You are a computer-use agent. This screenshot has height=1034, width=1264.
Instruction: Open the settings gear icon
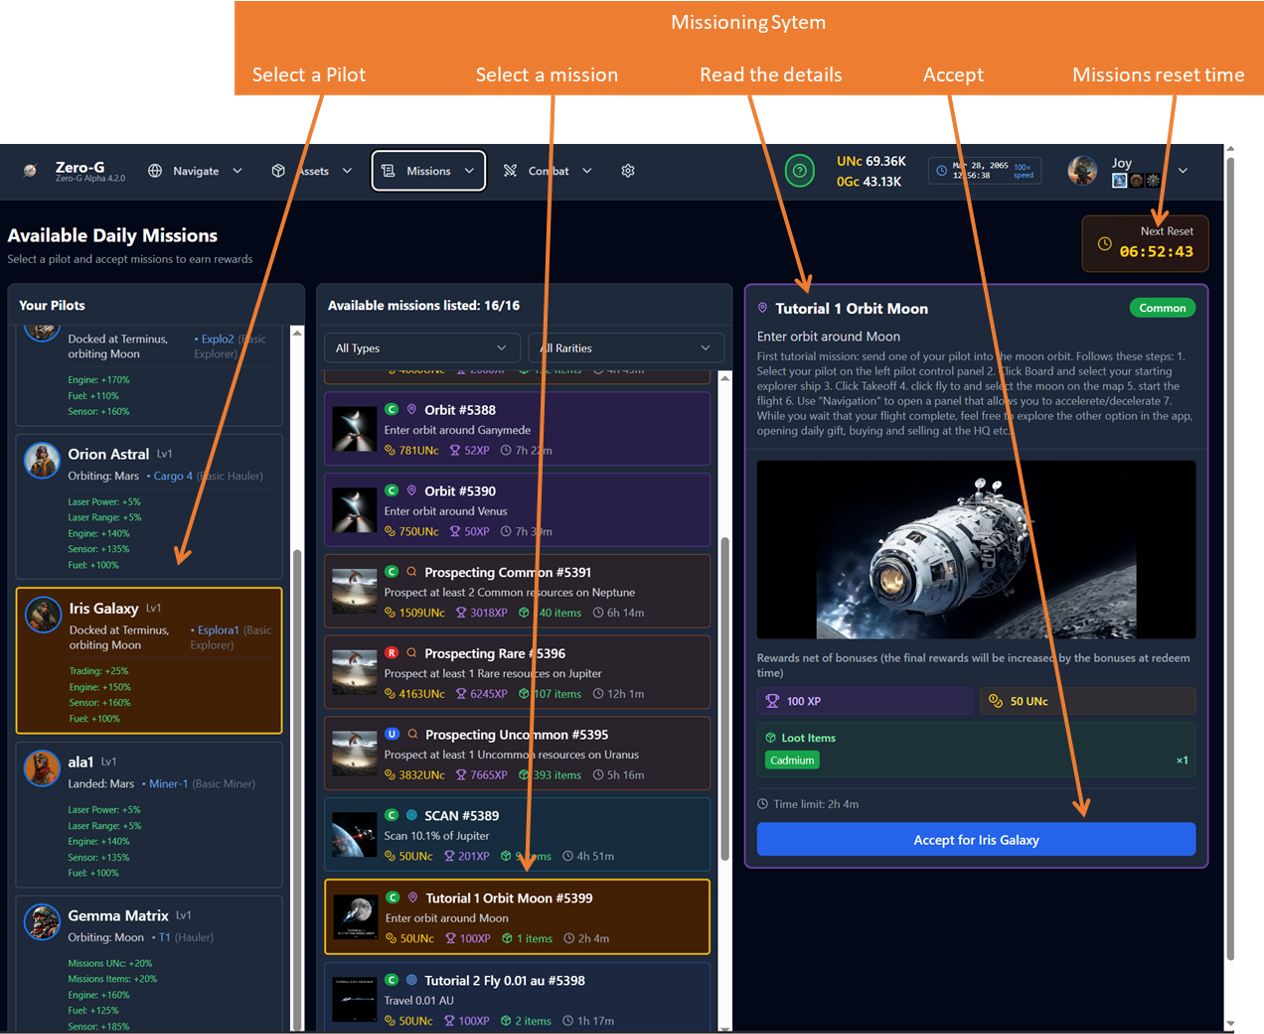tap(628, 171)
